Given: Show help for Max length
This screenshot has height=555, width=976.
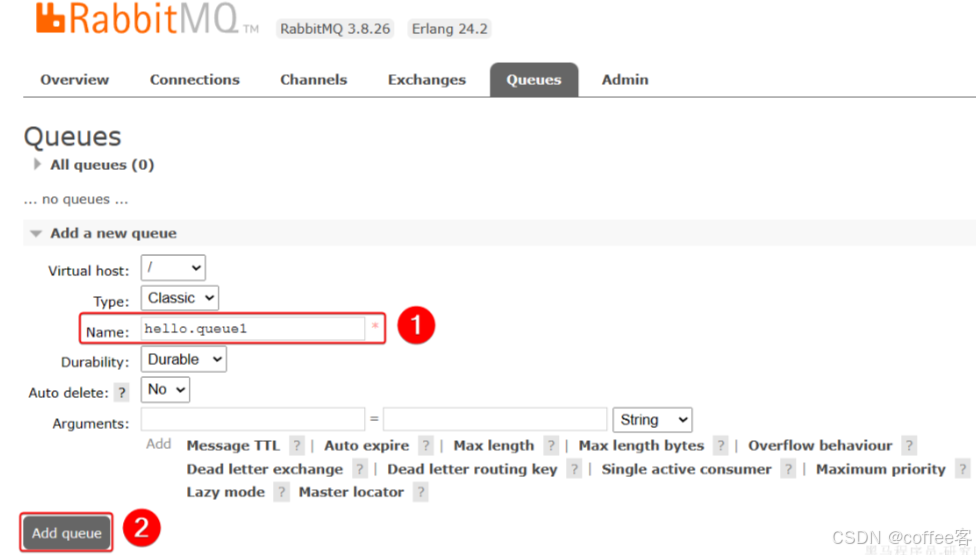Looking at the screenshot, I should [x=551, y=445].
